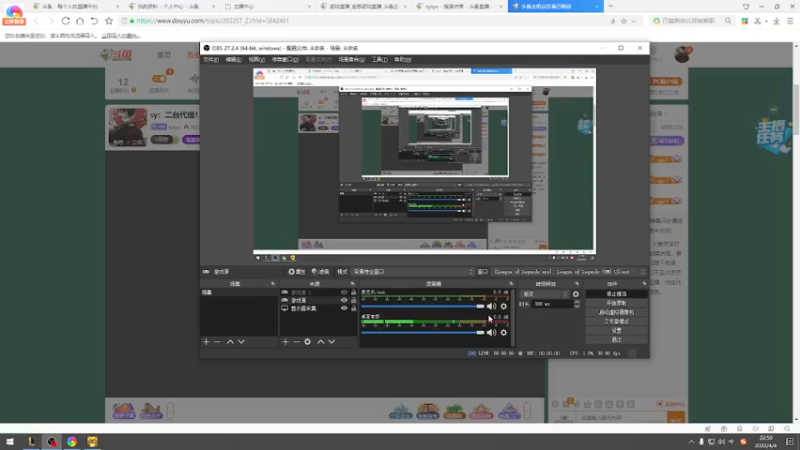Open the OBS View (视图) menu

pos(256,60)
